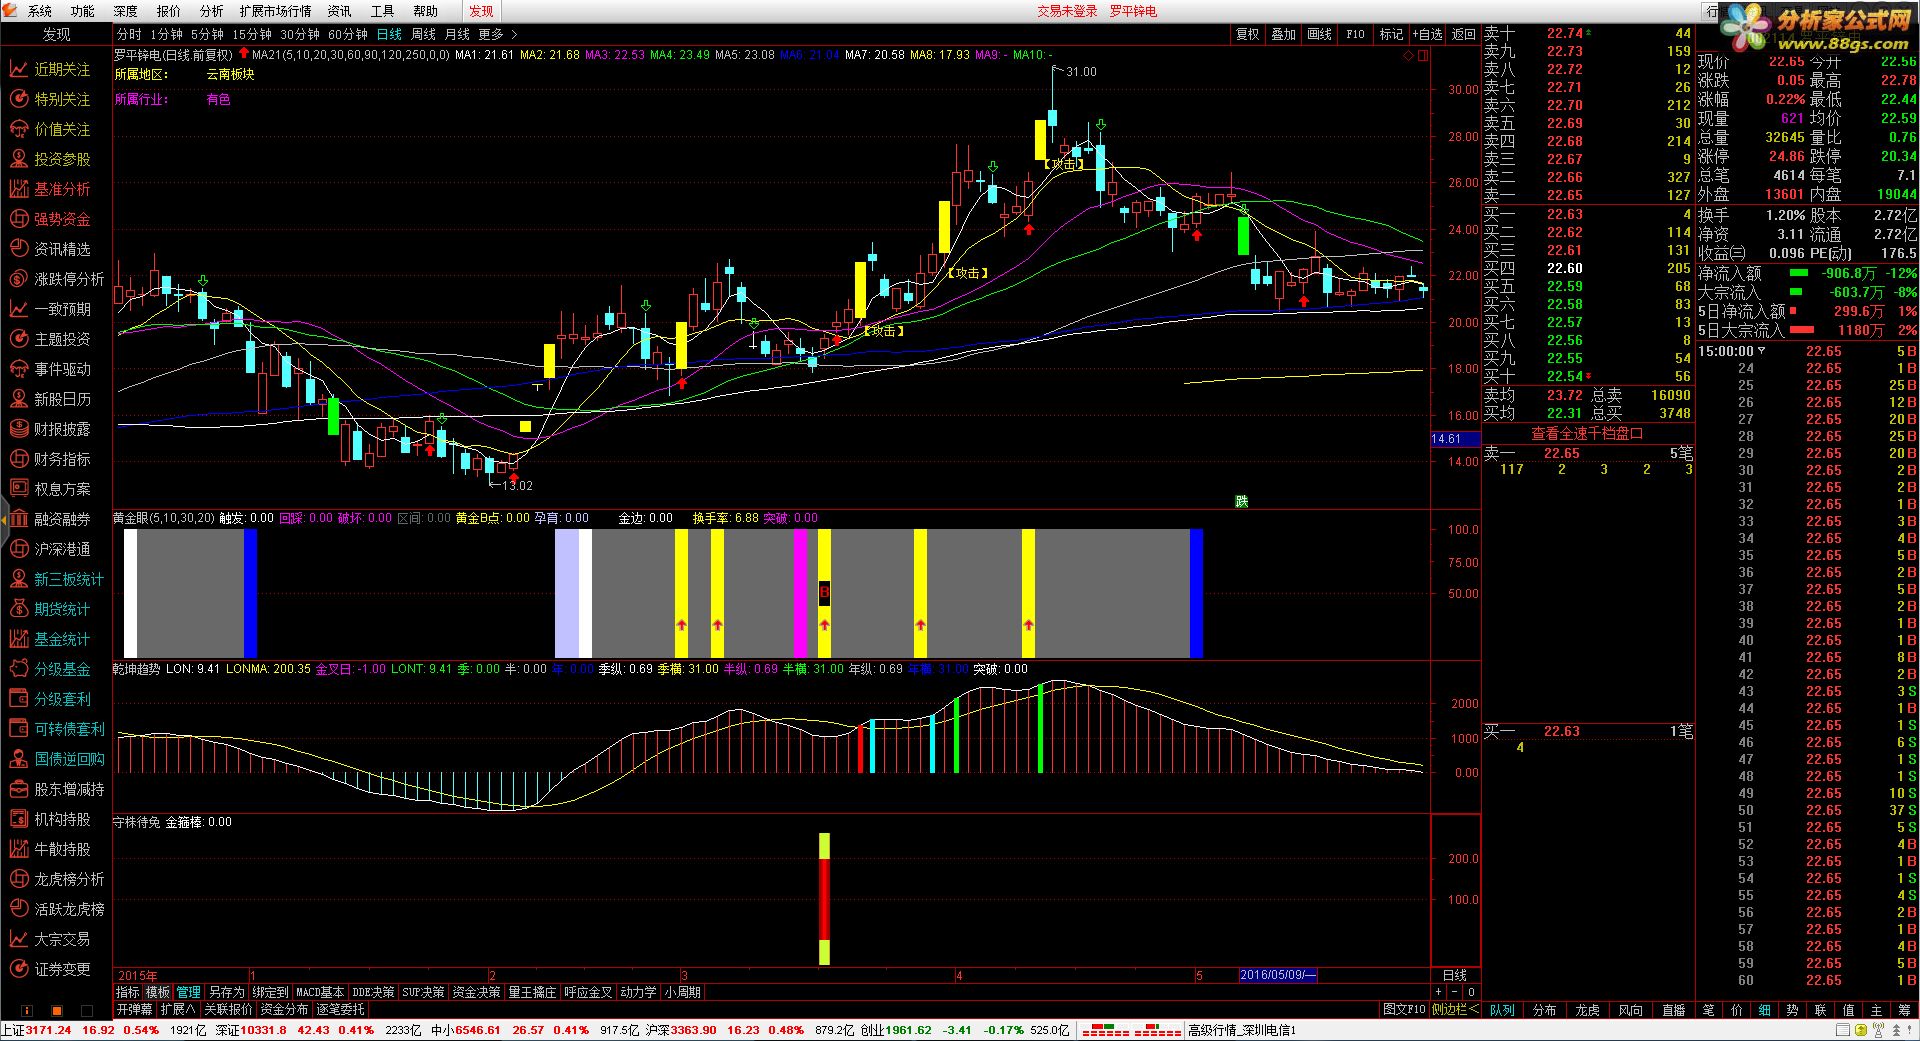Switch chart to 5分钟 period
The image size is (1920, 1041).
tap(207, 34)
